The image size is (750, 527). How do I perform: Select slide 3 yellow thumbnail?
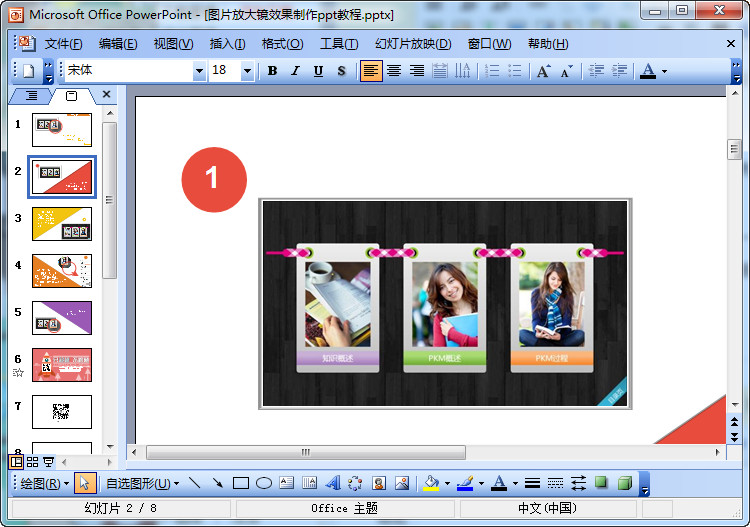point(62,223)
